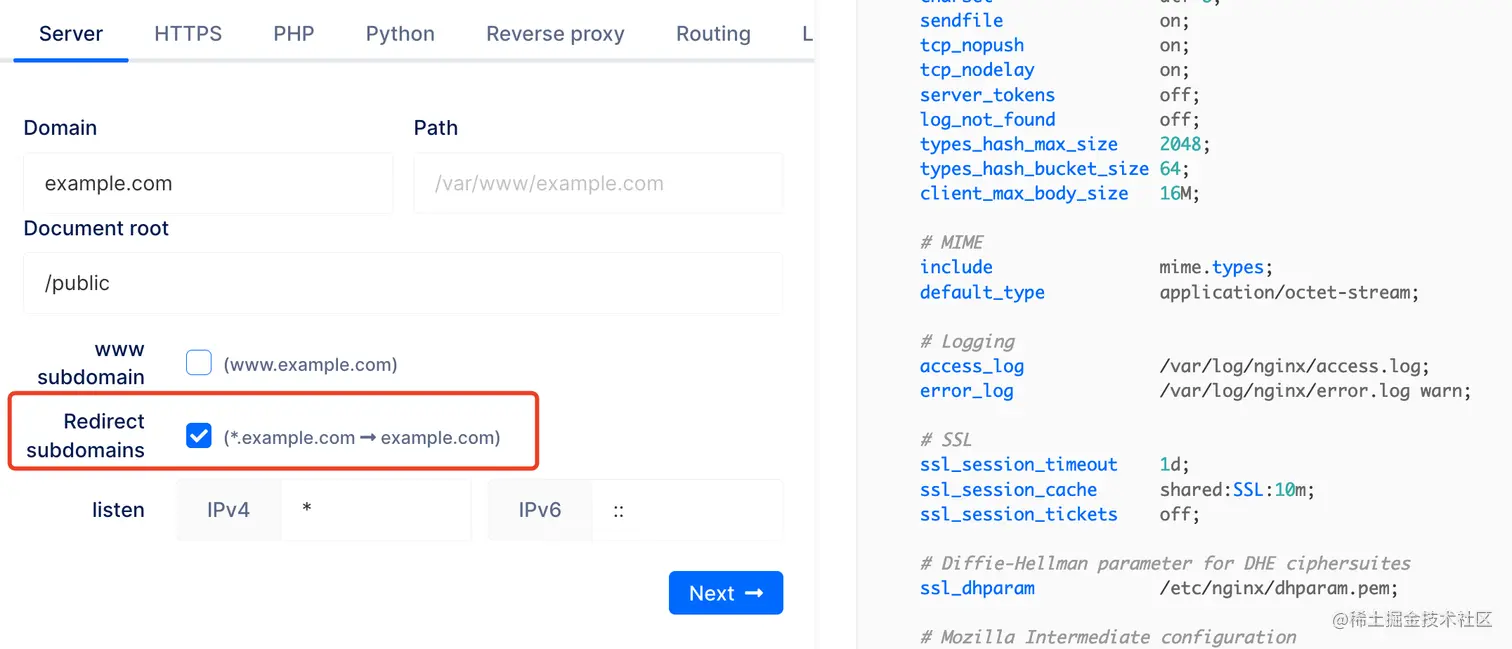Switch to the PHP tab
Image resolution: width=1512 pixels, height=649 pixels.
point(293,33)
